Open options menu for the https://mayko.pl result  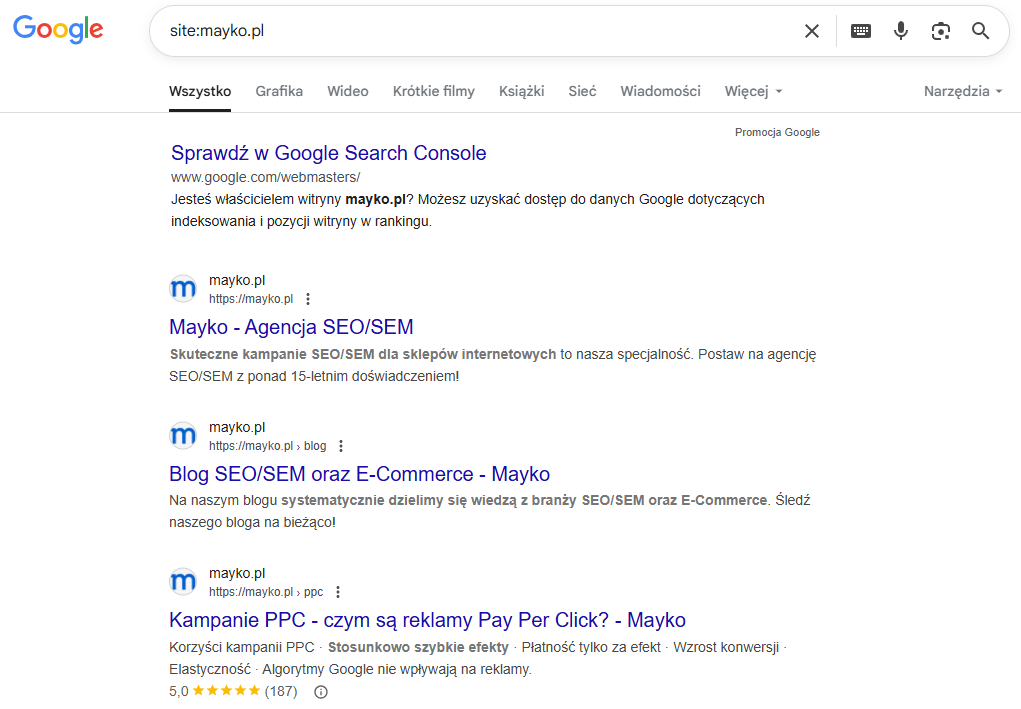coord(308,299)
